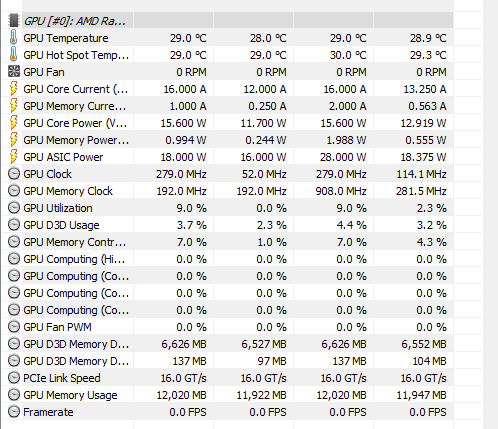The image size is (498, 429).
Task: Click the 114.1 MHz GPU Clock average value
Action: pos(421,174)
